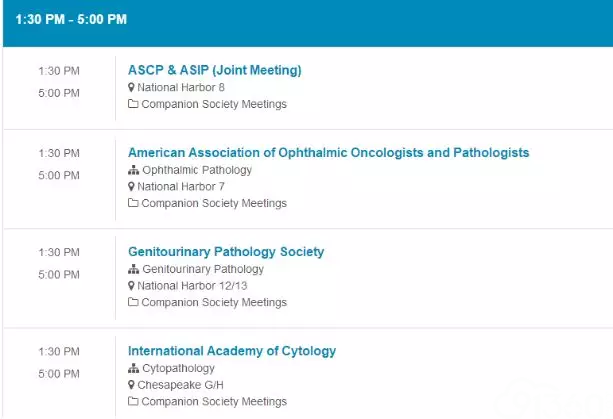The width and height of the screenshot is (613, 419).
Task: Click the location pin beside National Harbor 12/13
Action: click(x=131, y=286)
